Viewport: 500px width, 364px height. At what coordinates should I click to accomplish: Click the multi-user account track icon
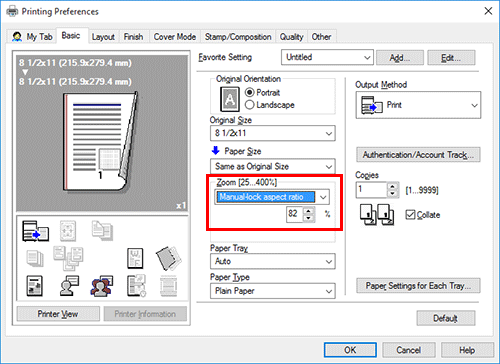click(102, 286)
